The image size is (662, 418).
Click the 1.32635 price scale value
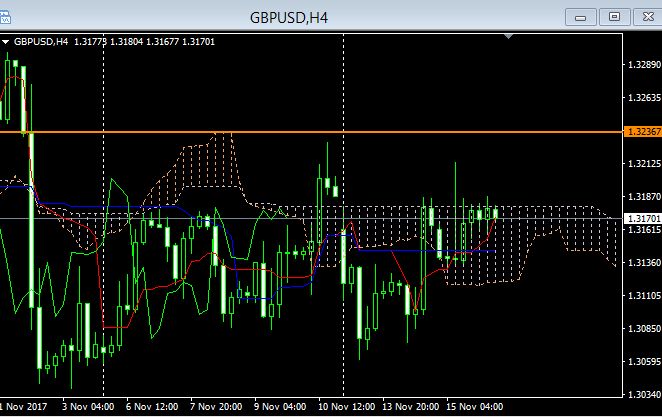click(x=644, y=98)
